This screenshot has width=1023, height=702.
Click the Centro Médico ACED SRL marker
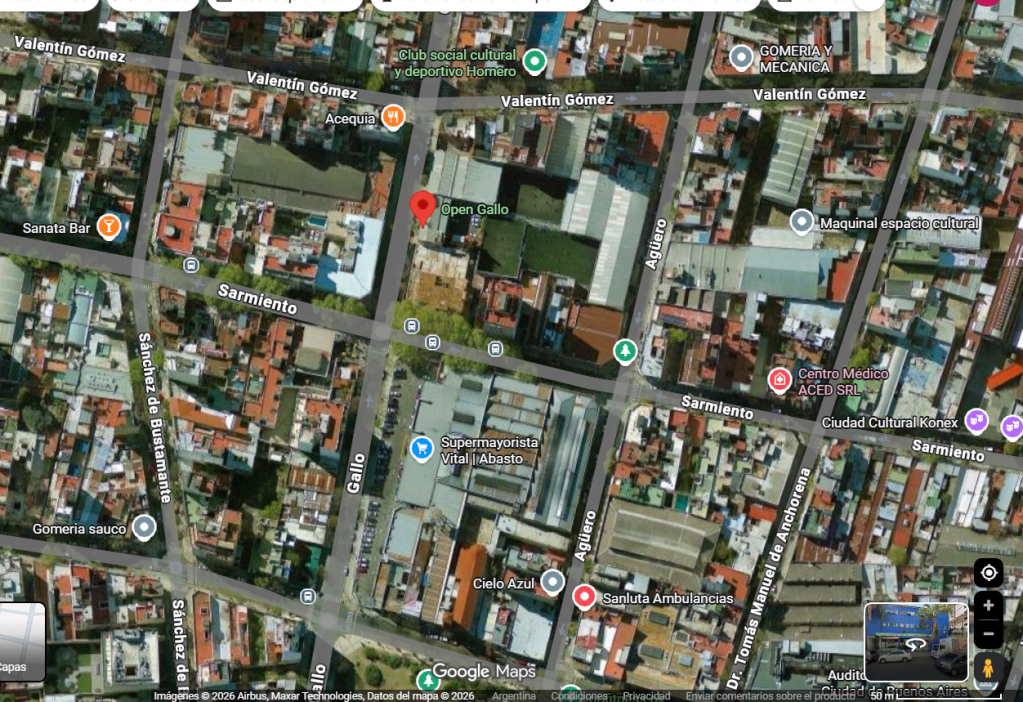pyautogui.click(x=779, y=380)
